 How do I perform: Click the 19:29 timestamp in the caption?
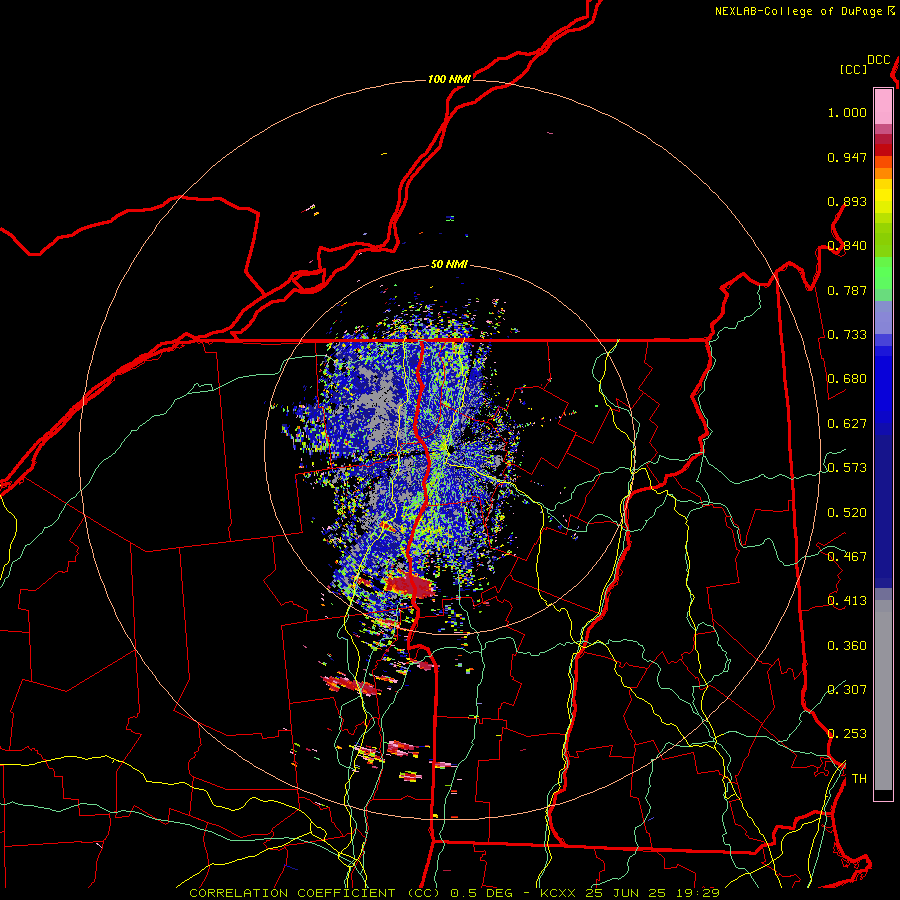click(697, 893)
